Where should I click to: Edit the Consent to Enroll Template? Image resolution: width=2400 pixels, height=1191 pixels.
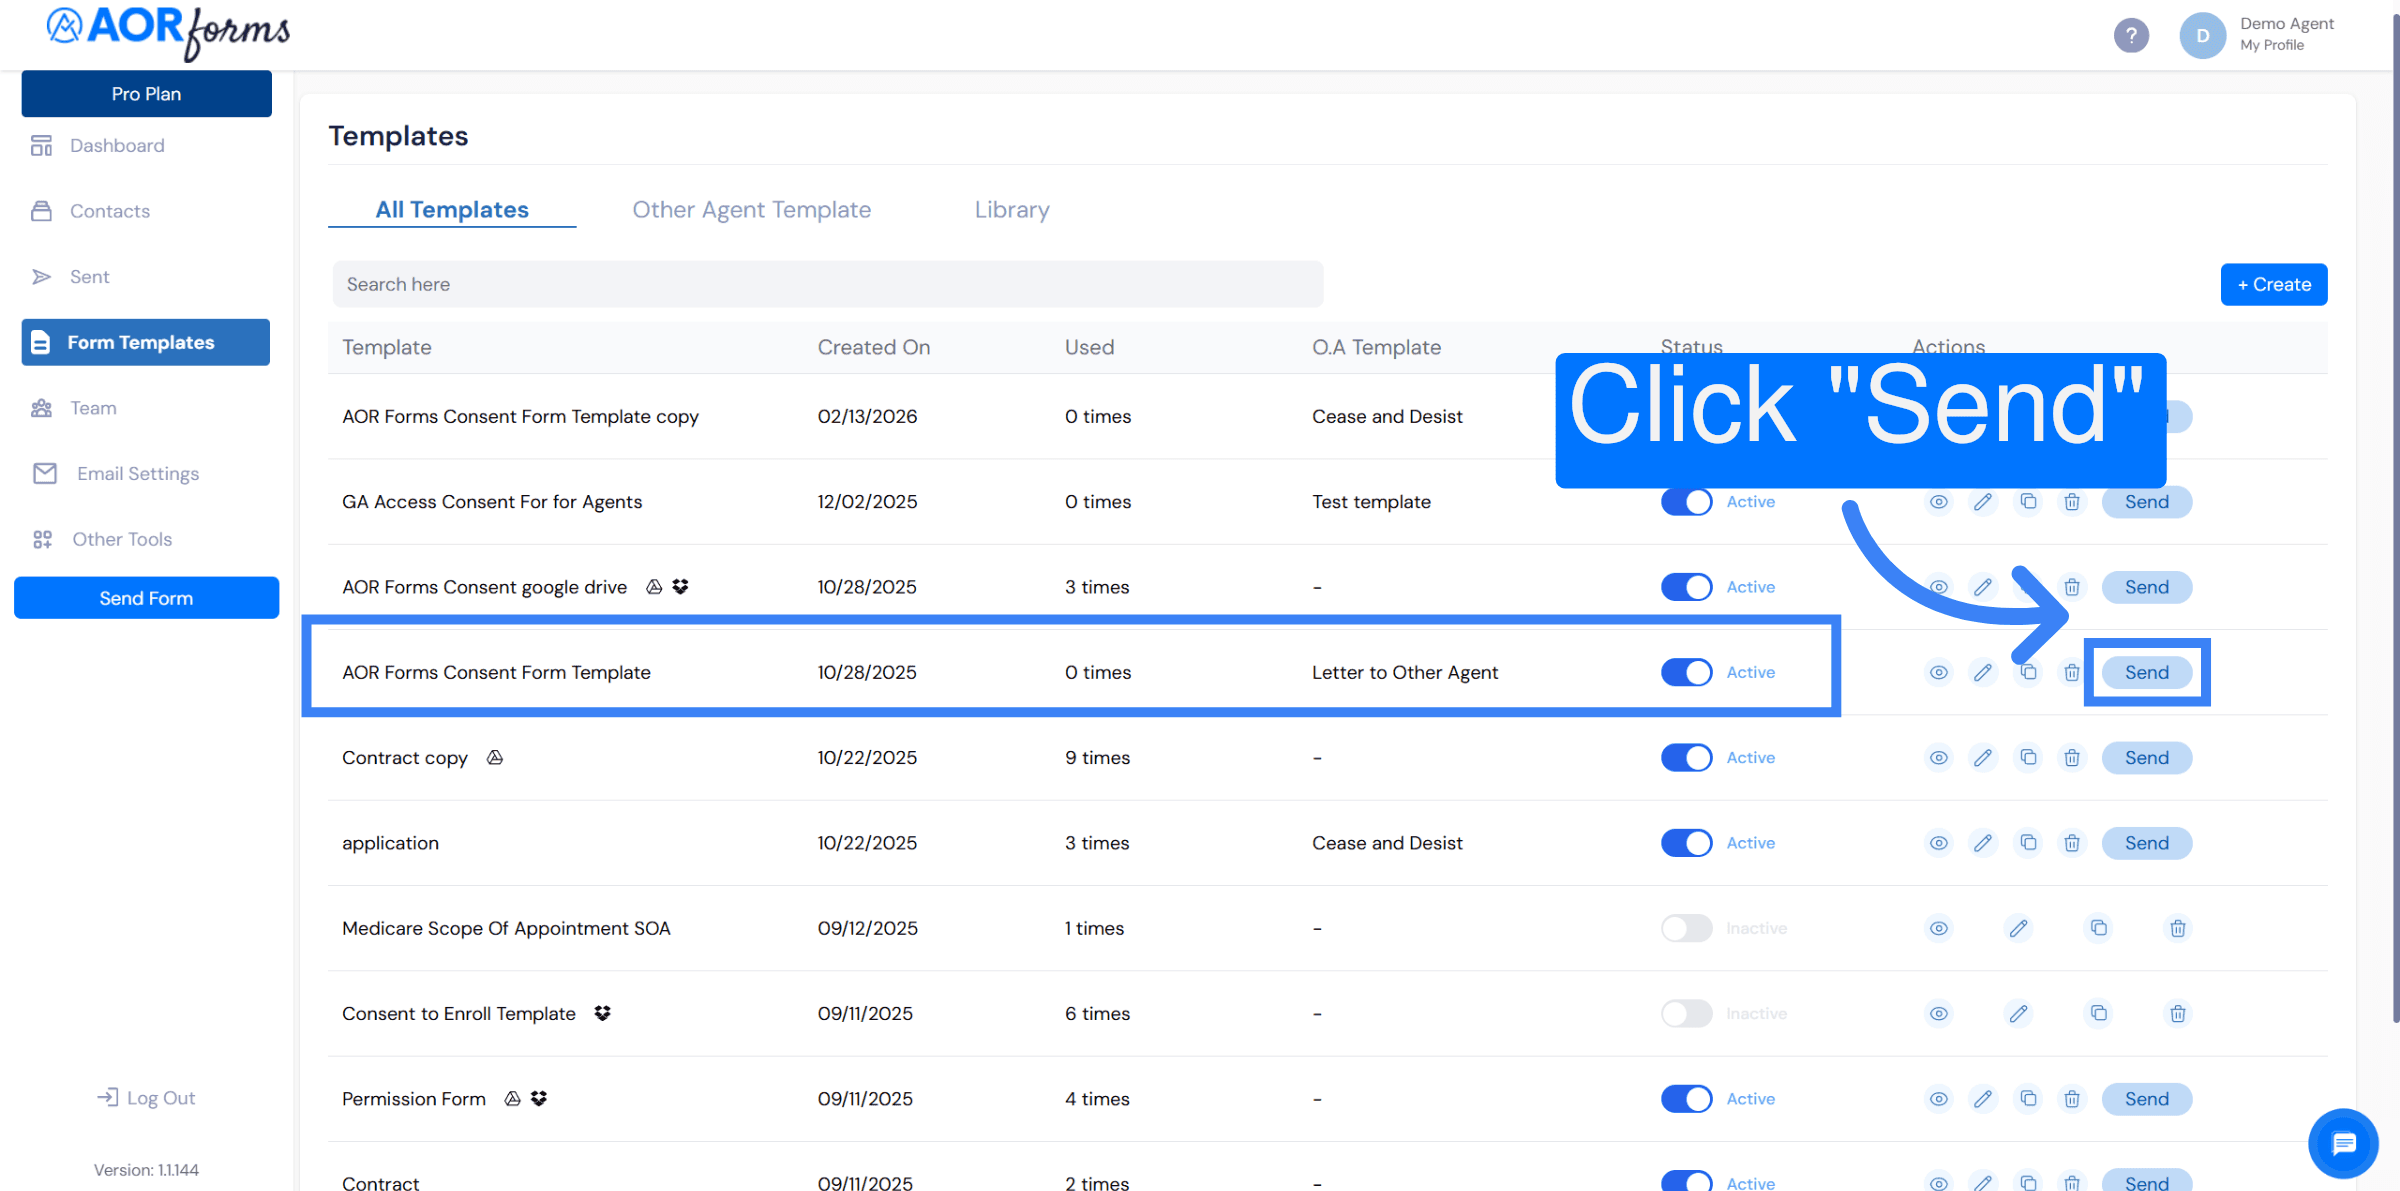[x=2018, y=1013]
